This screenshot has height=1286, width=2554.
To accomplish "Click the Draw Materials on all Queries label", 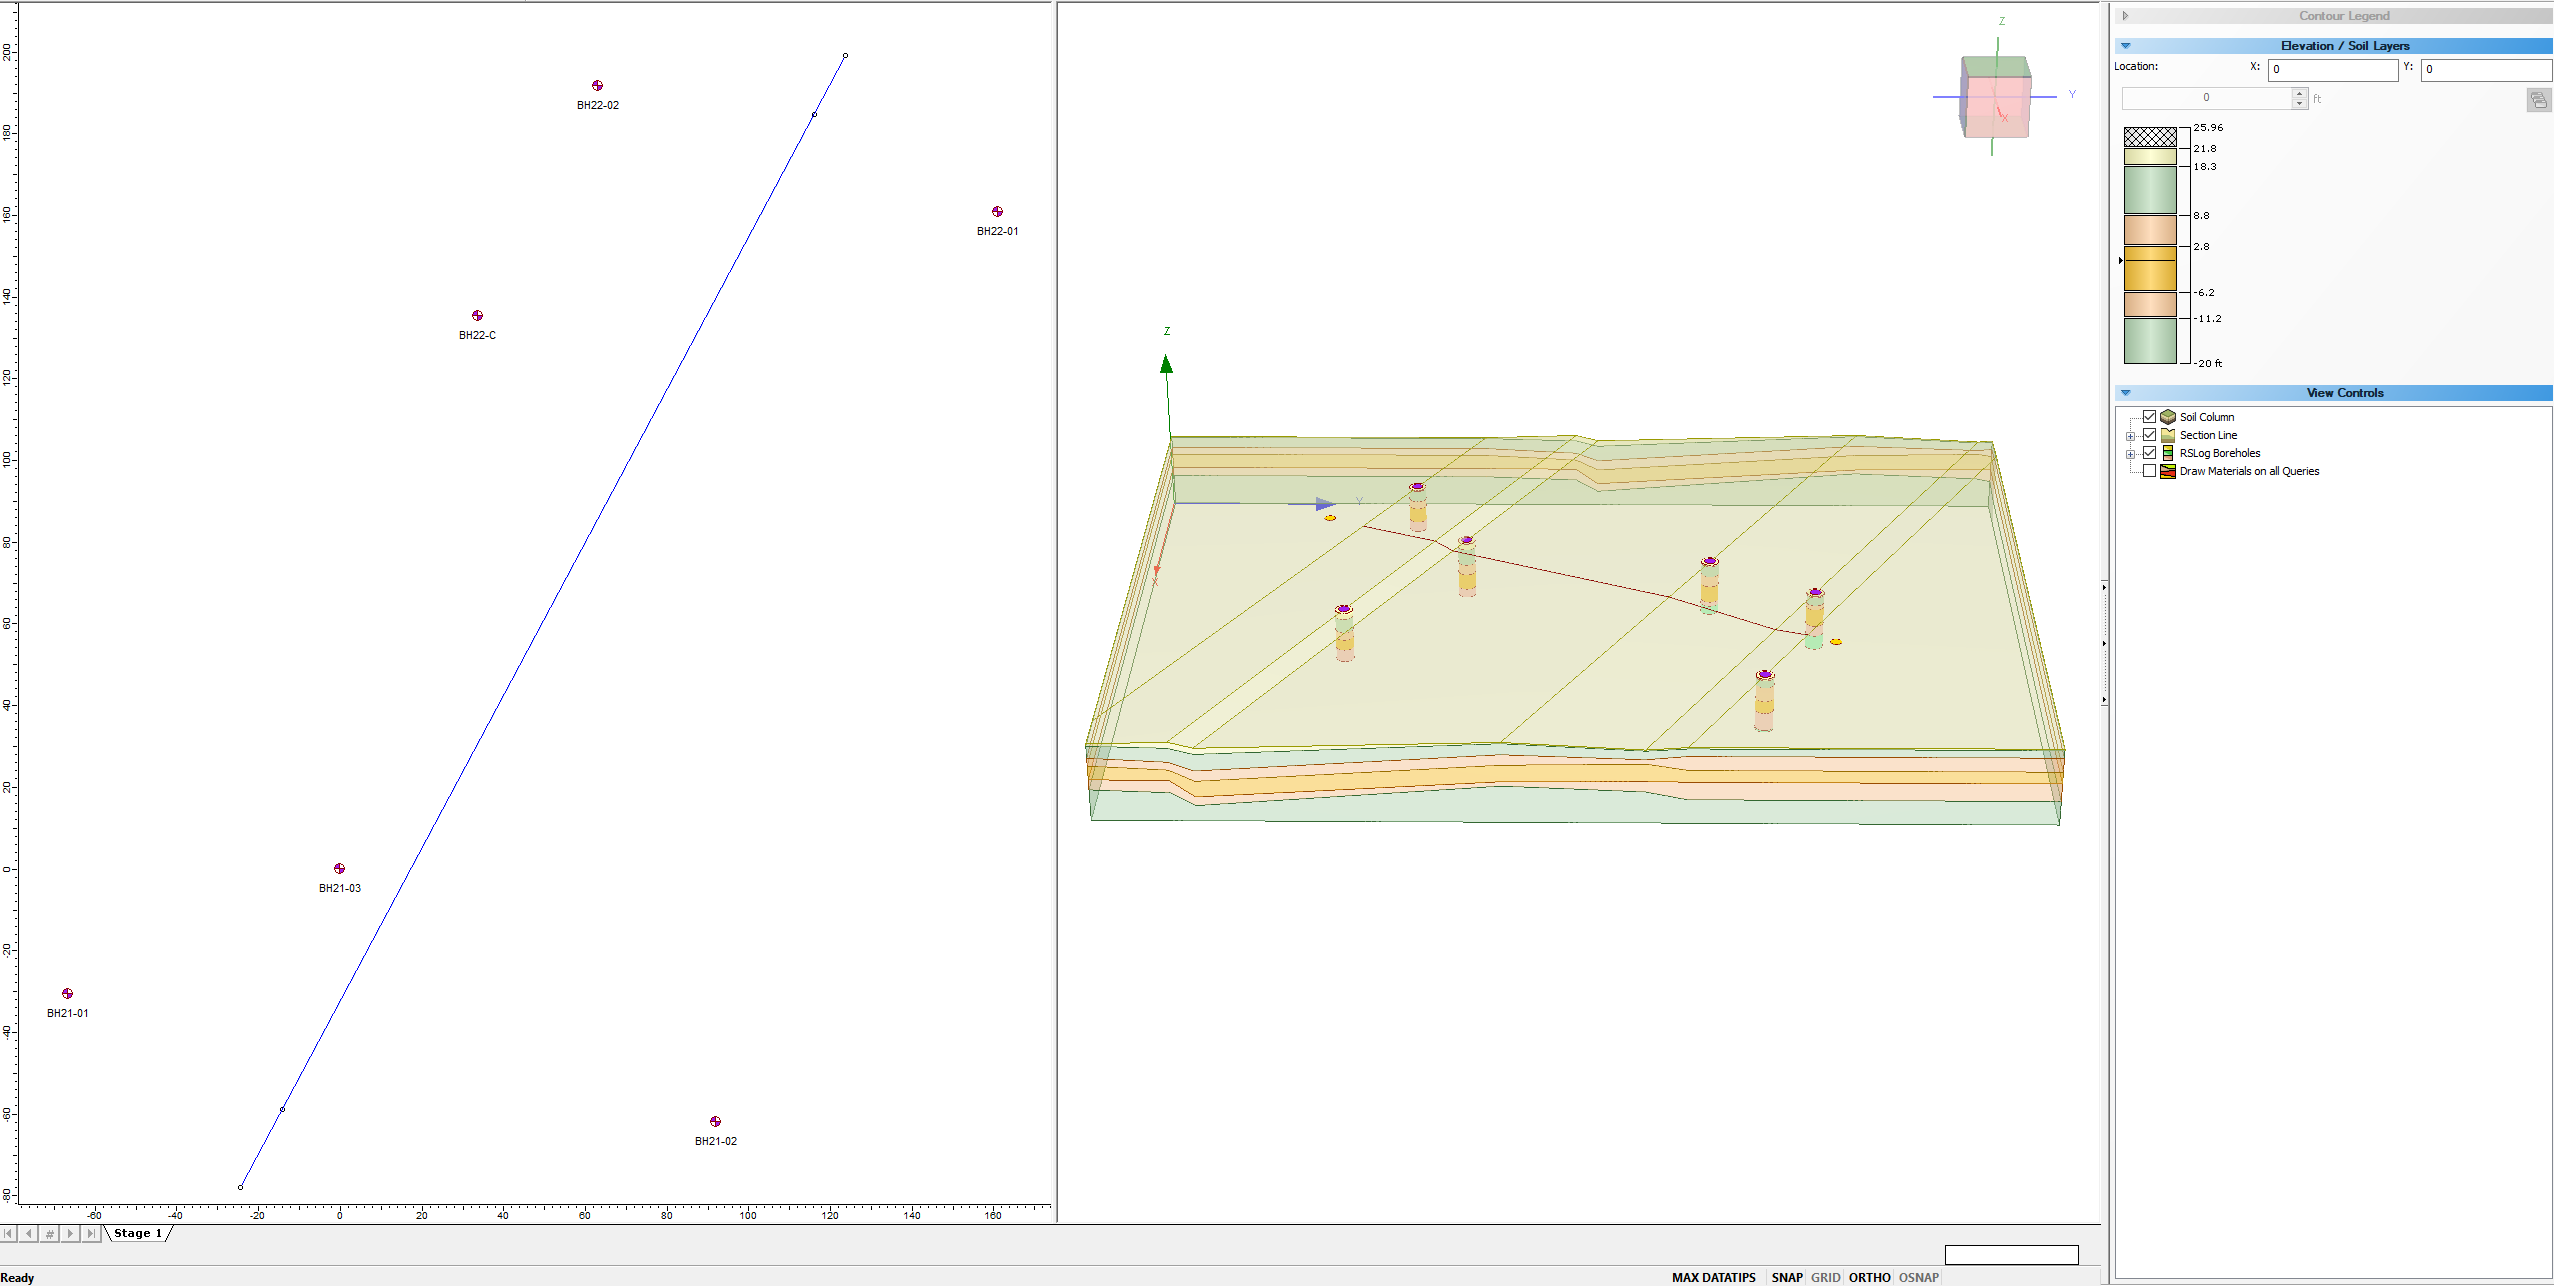I will tap(2249, 471).
